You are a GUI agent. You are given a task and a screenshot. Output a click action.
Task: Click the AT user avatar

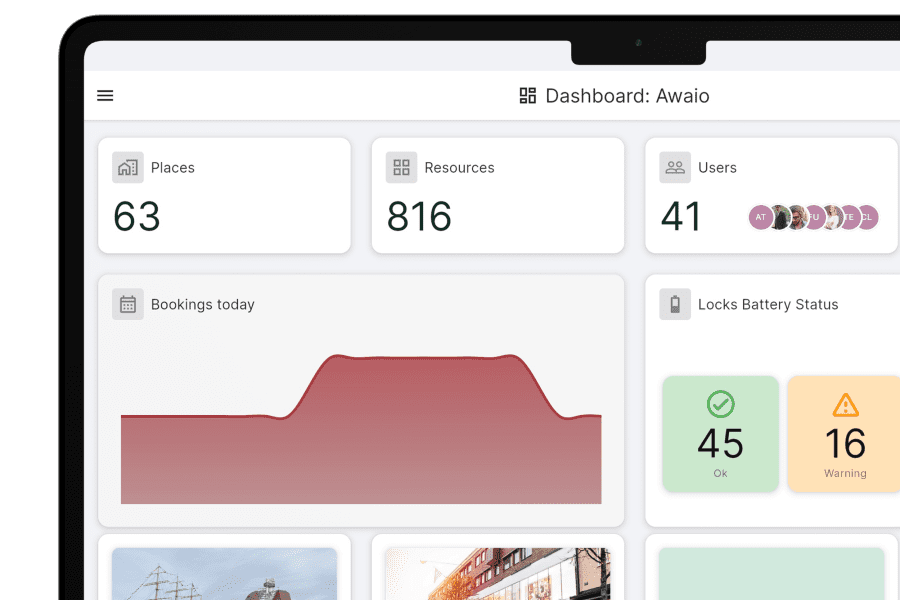click(x=760, y=217)
